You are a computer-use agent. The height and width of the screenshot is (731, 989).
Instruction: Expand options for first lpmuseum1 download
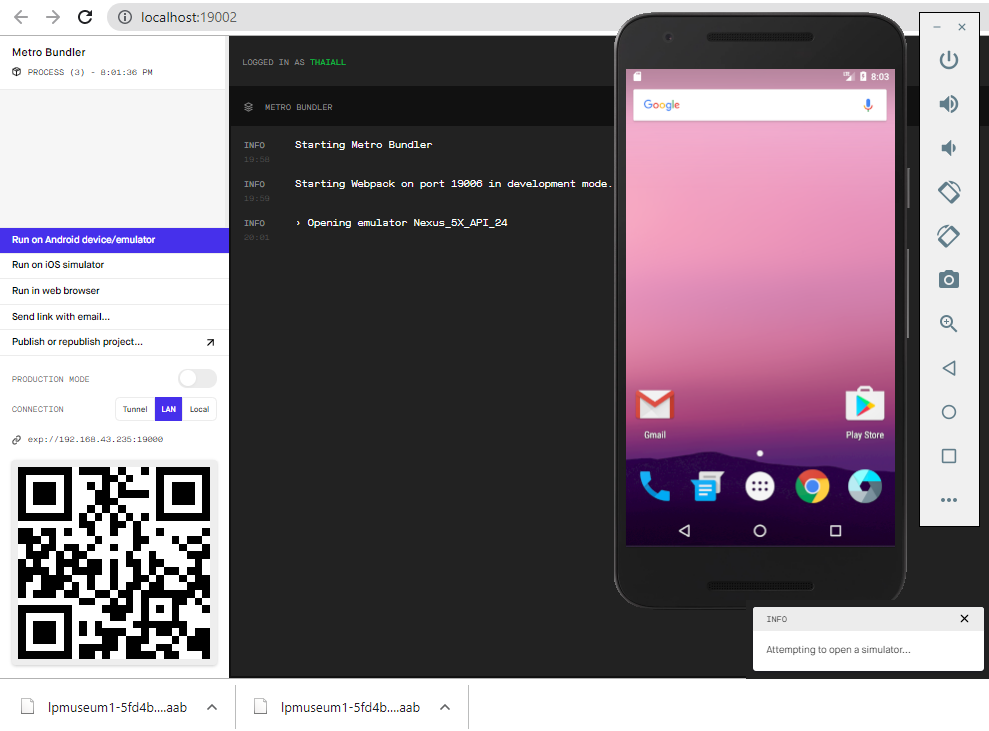(x=212, y=707)
